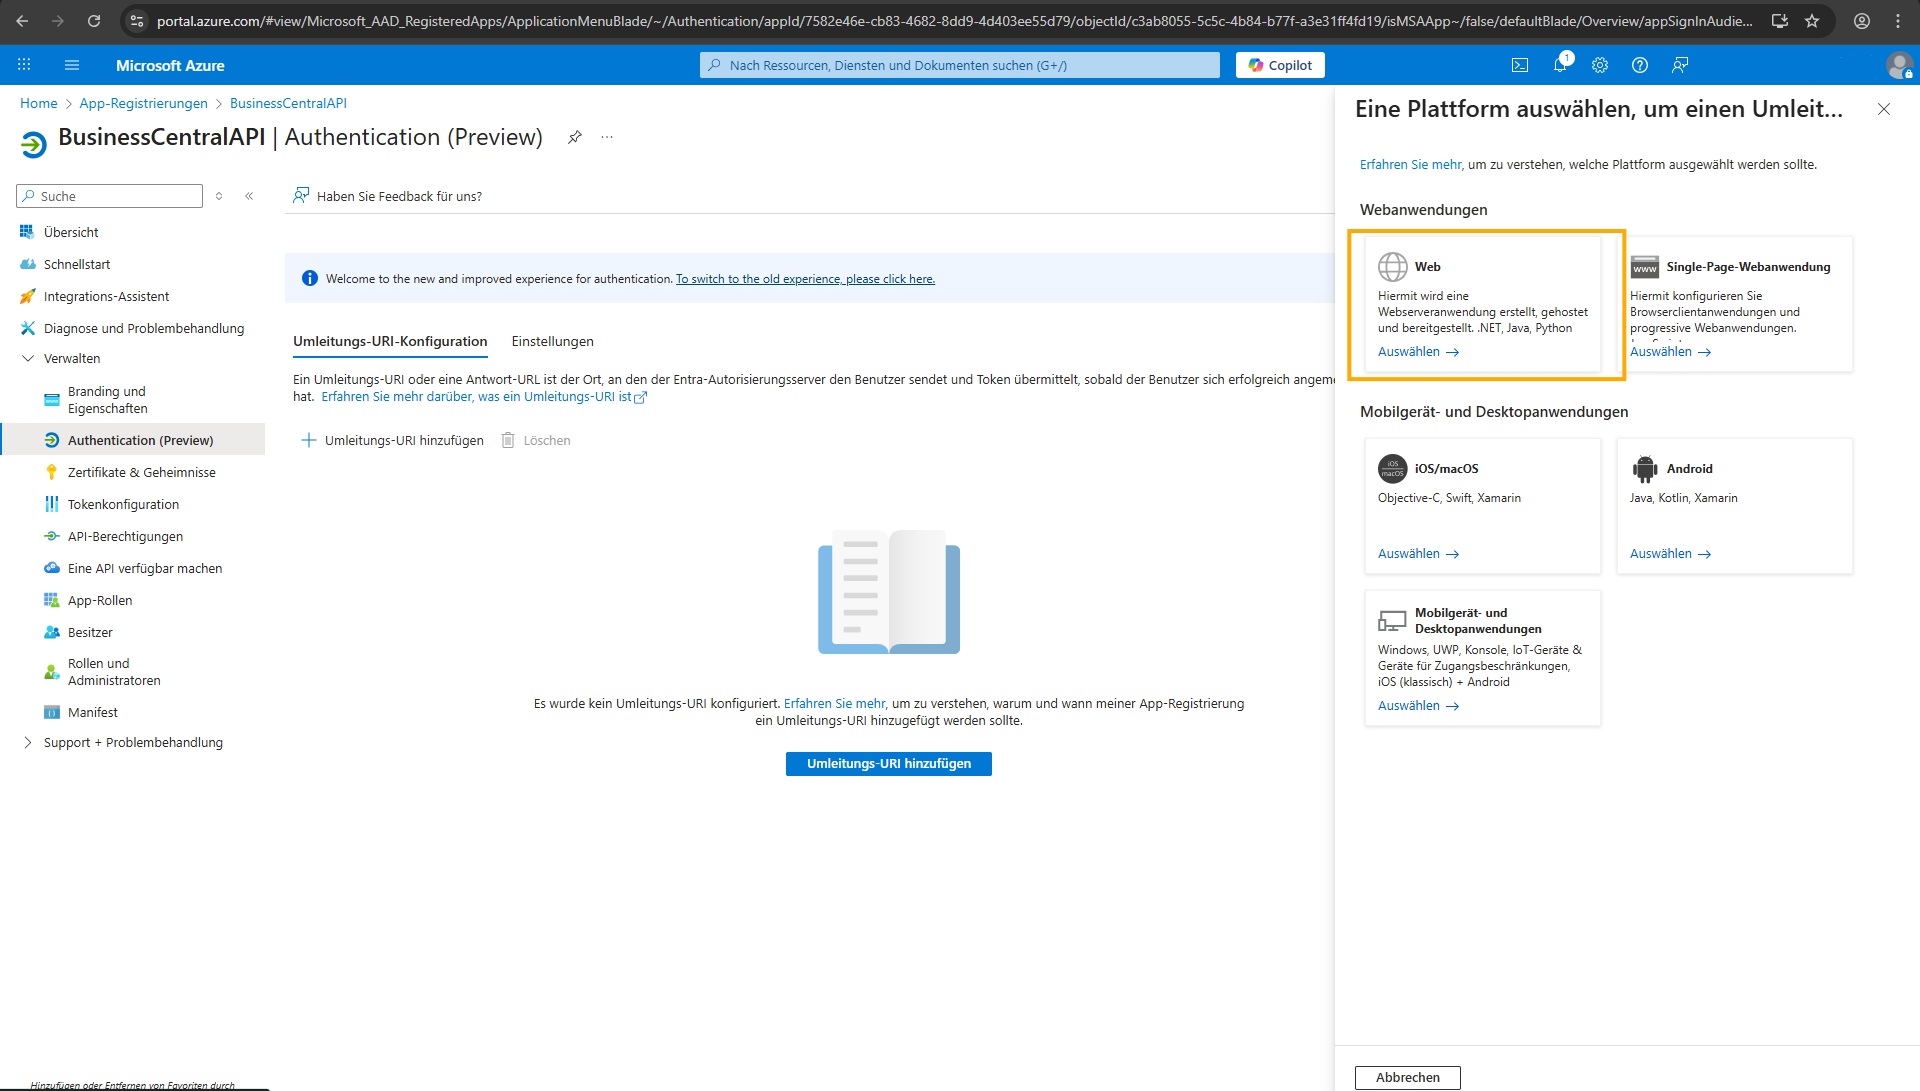The width and height of the screenshot is (1920, 1091).
Task: Pin the BusinessCentralAPI blade
Action: pyautogui.click(x=575, y=137)
